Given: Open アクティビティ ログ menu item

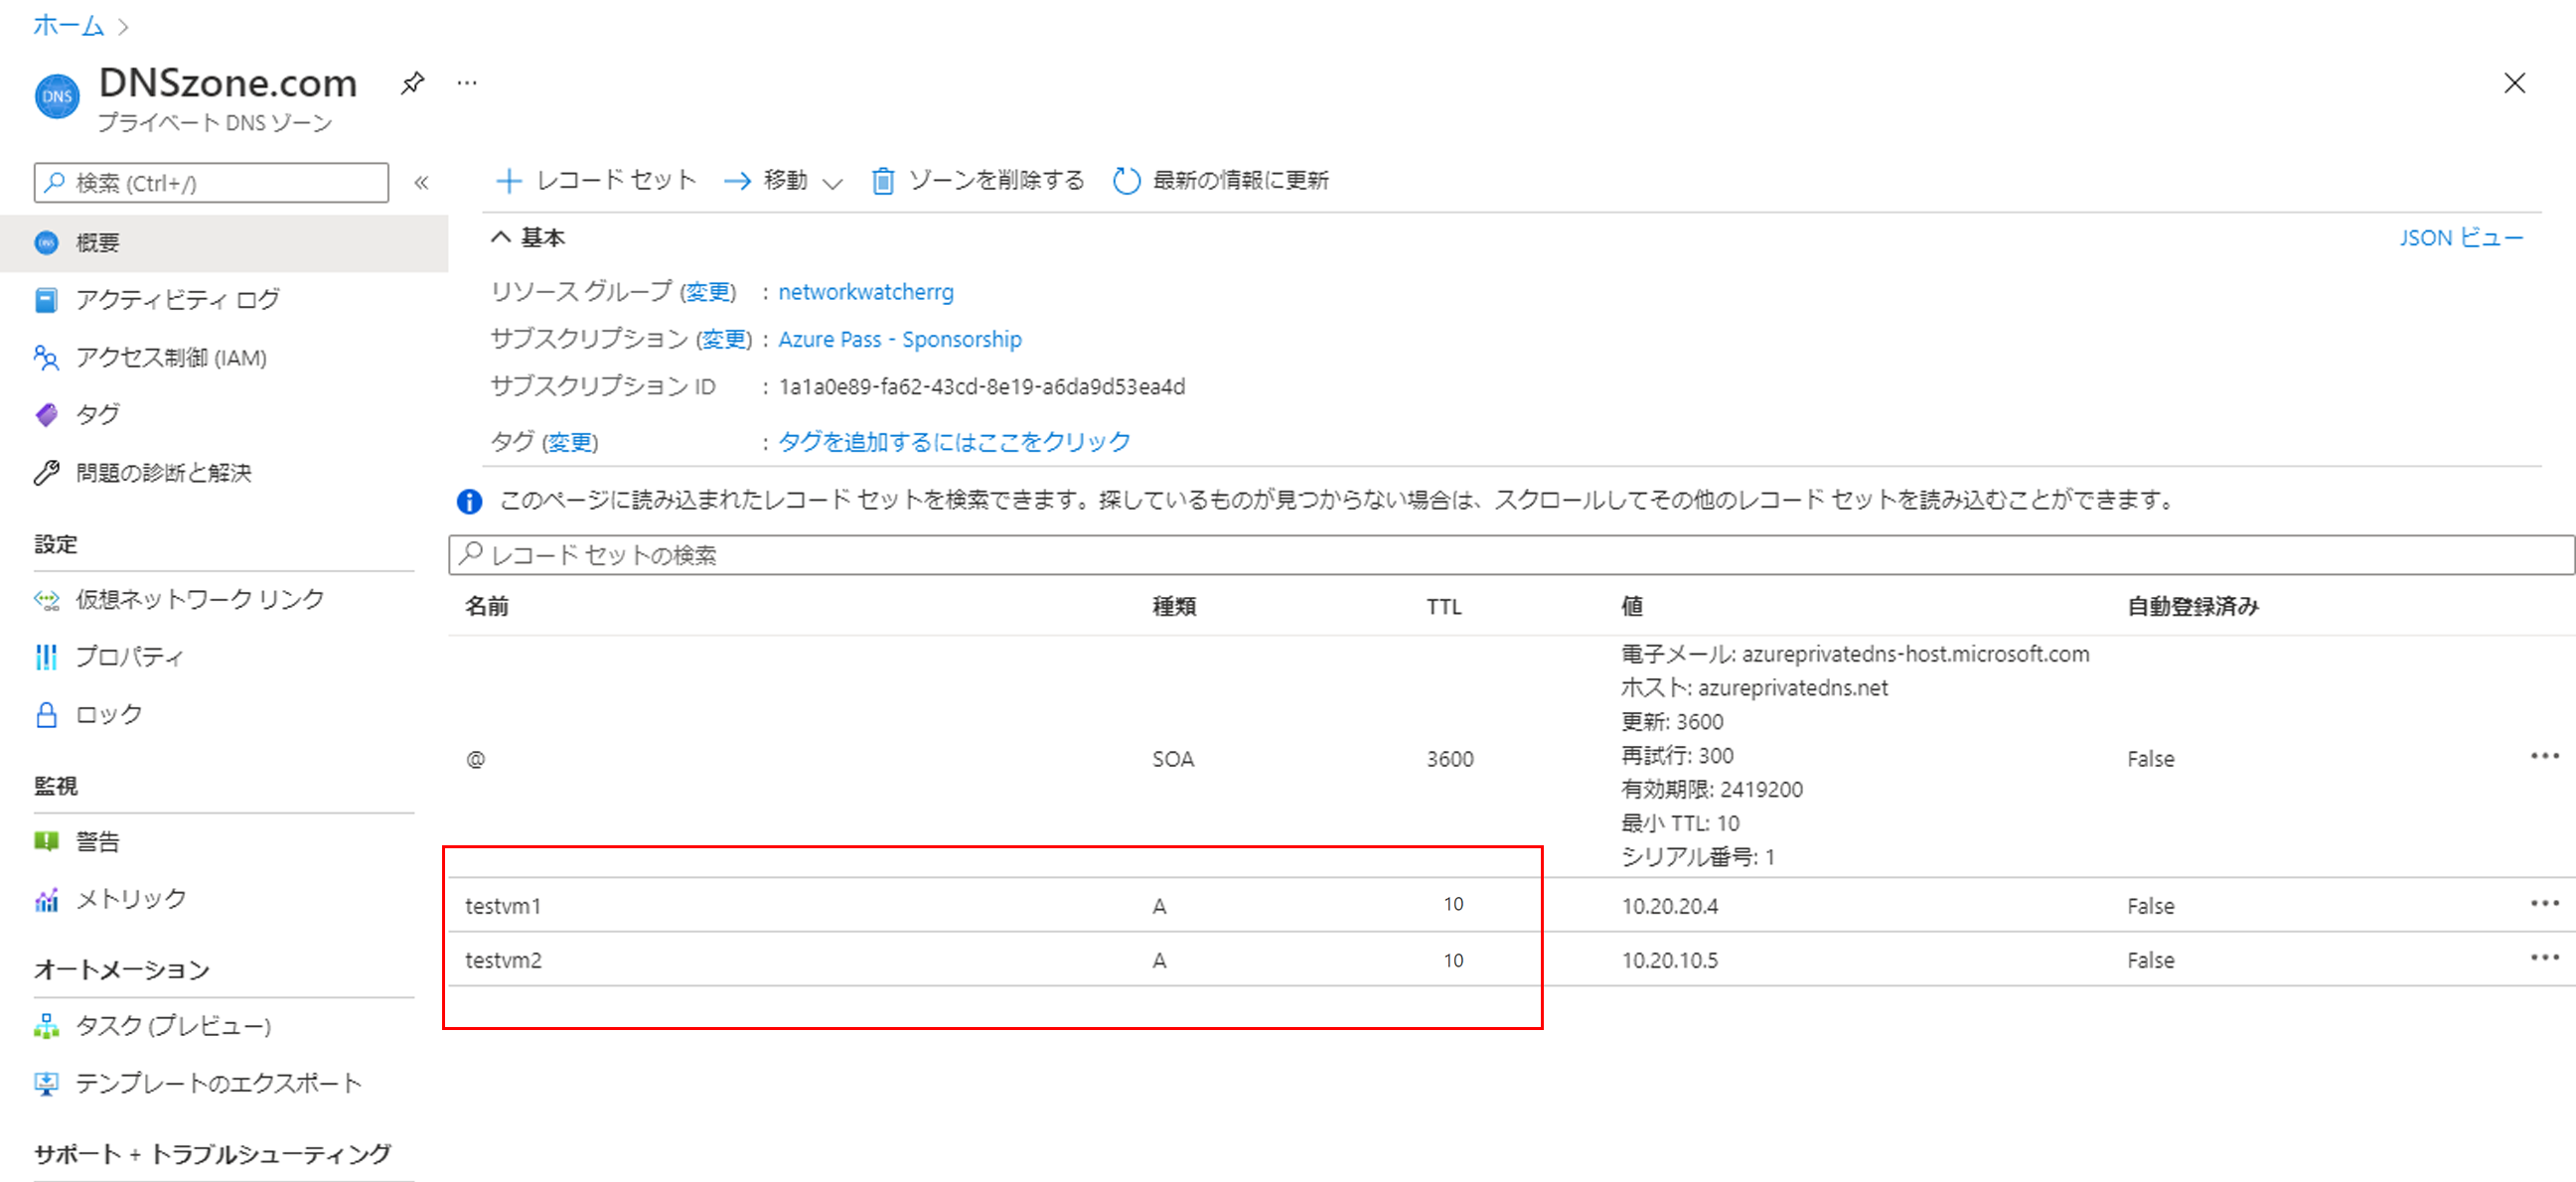Looking at the screenshot, I should click(178, 300).
